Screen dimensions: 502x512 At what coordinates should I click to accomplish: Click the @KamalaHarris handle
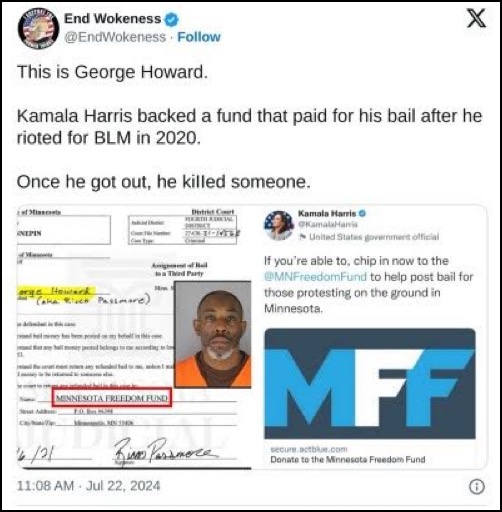click(x=327, y=224)
